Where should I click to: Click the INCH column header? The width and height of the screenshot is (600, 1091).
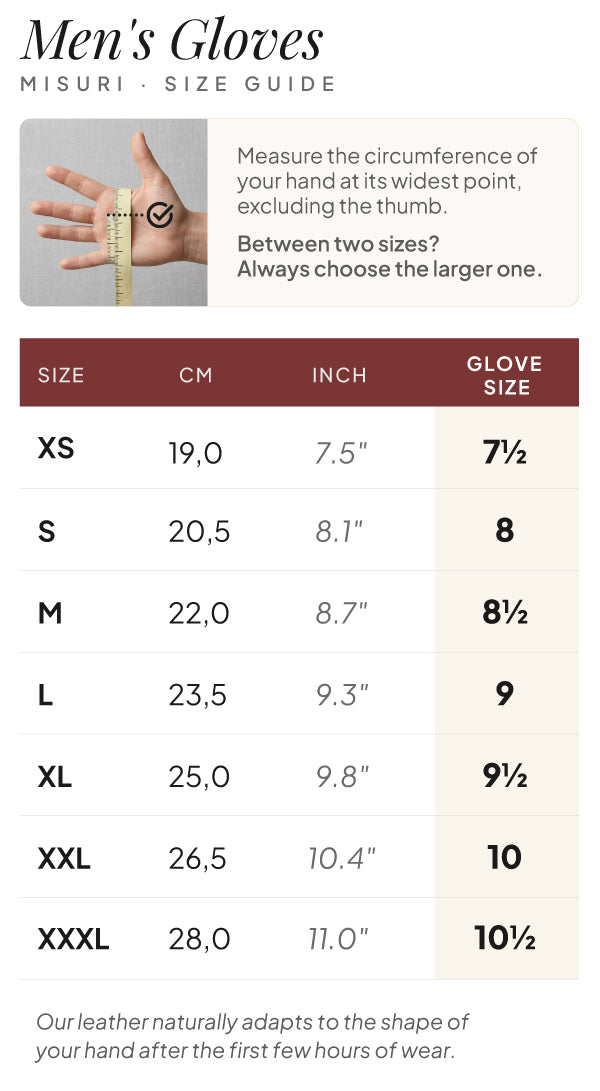tap(339, 375)
